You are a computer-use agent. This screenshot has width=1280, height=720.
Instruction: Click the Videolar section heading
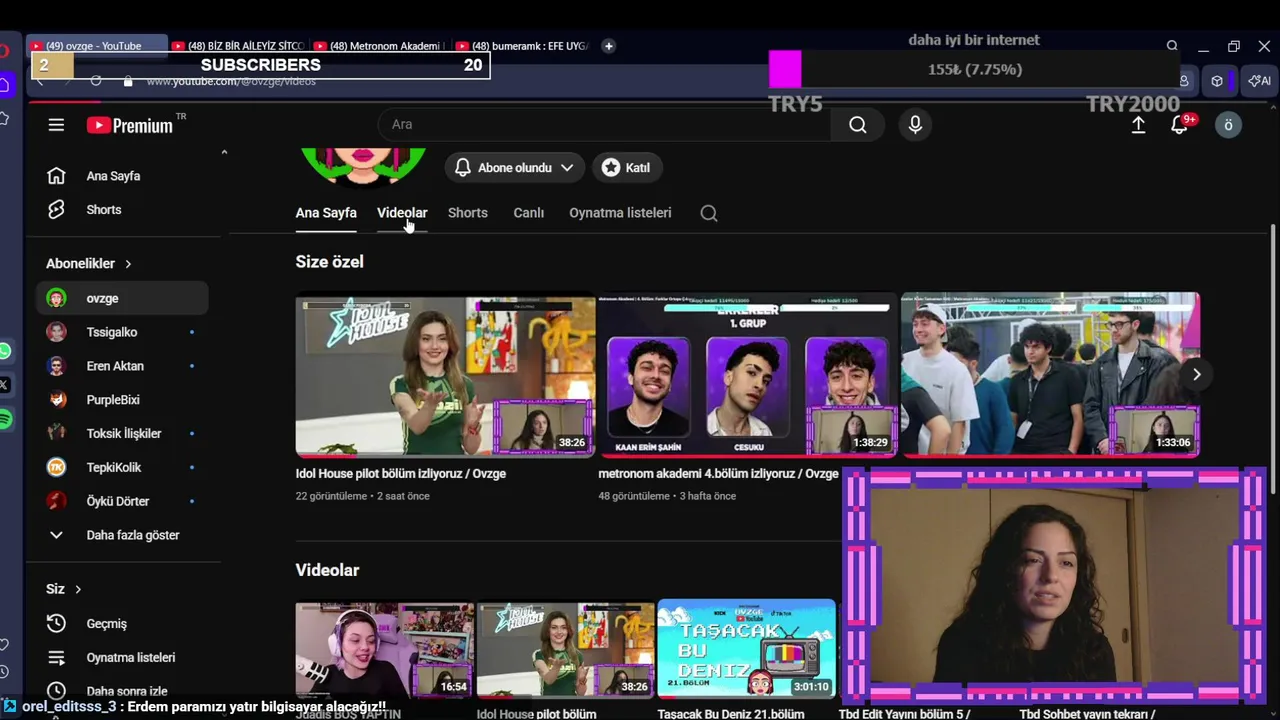click(327, 570)
